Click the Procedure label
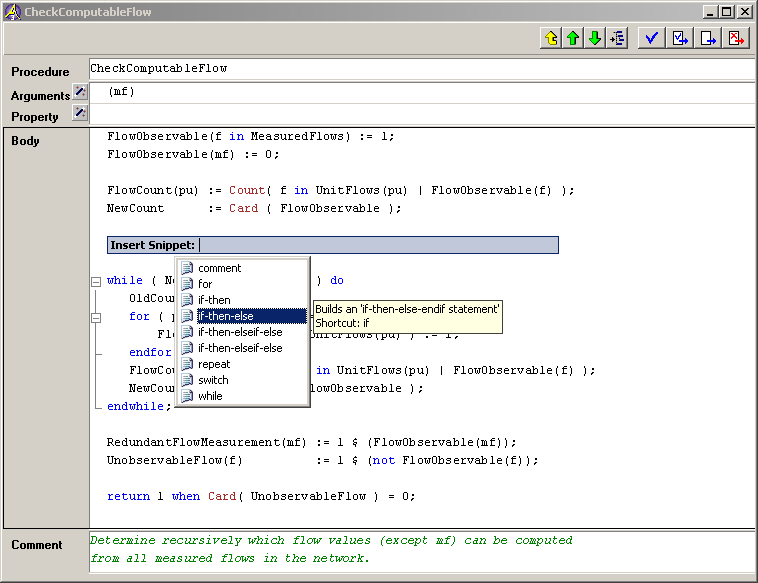Image resolution: width=758 pixels, height=583 pixels. [x=40, y=72]
